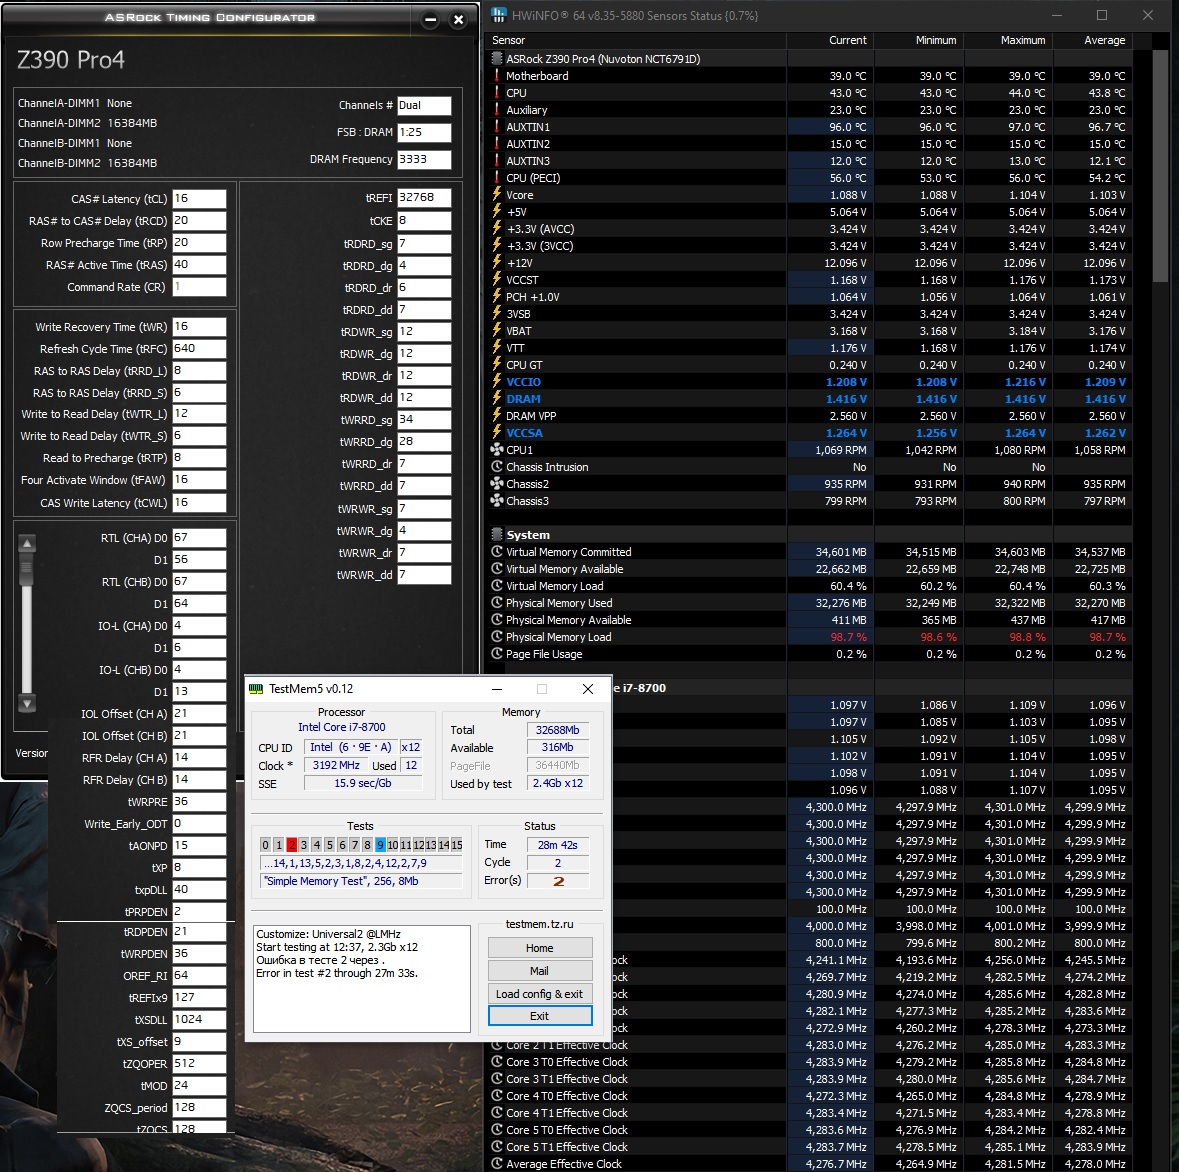Screen dimensions: 1179x1172
Task: Click Clock value 3192 MHz in TestMem5
Action: (336, 765)
